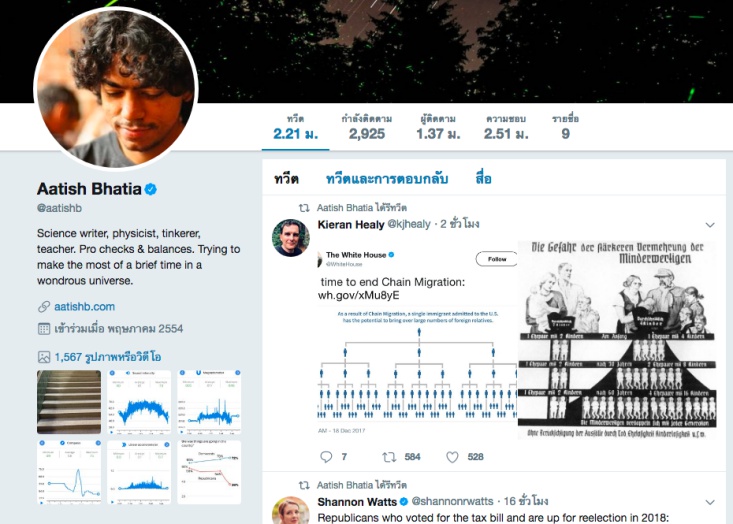
Task: Click the photo icon next to 1,567 media count
Action: (43, 357)
